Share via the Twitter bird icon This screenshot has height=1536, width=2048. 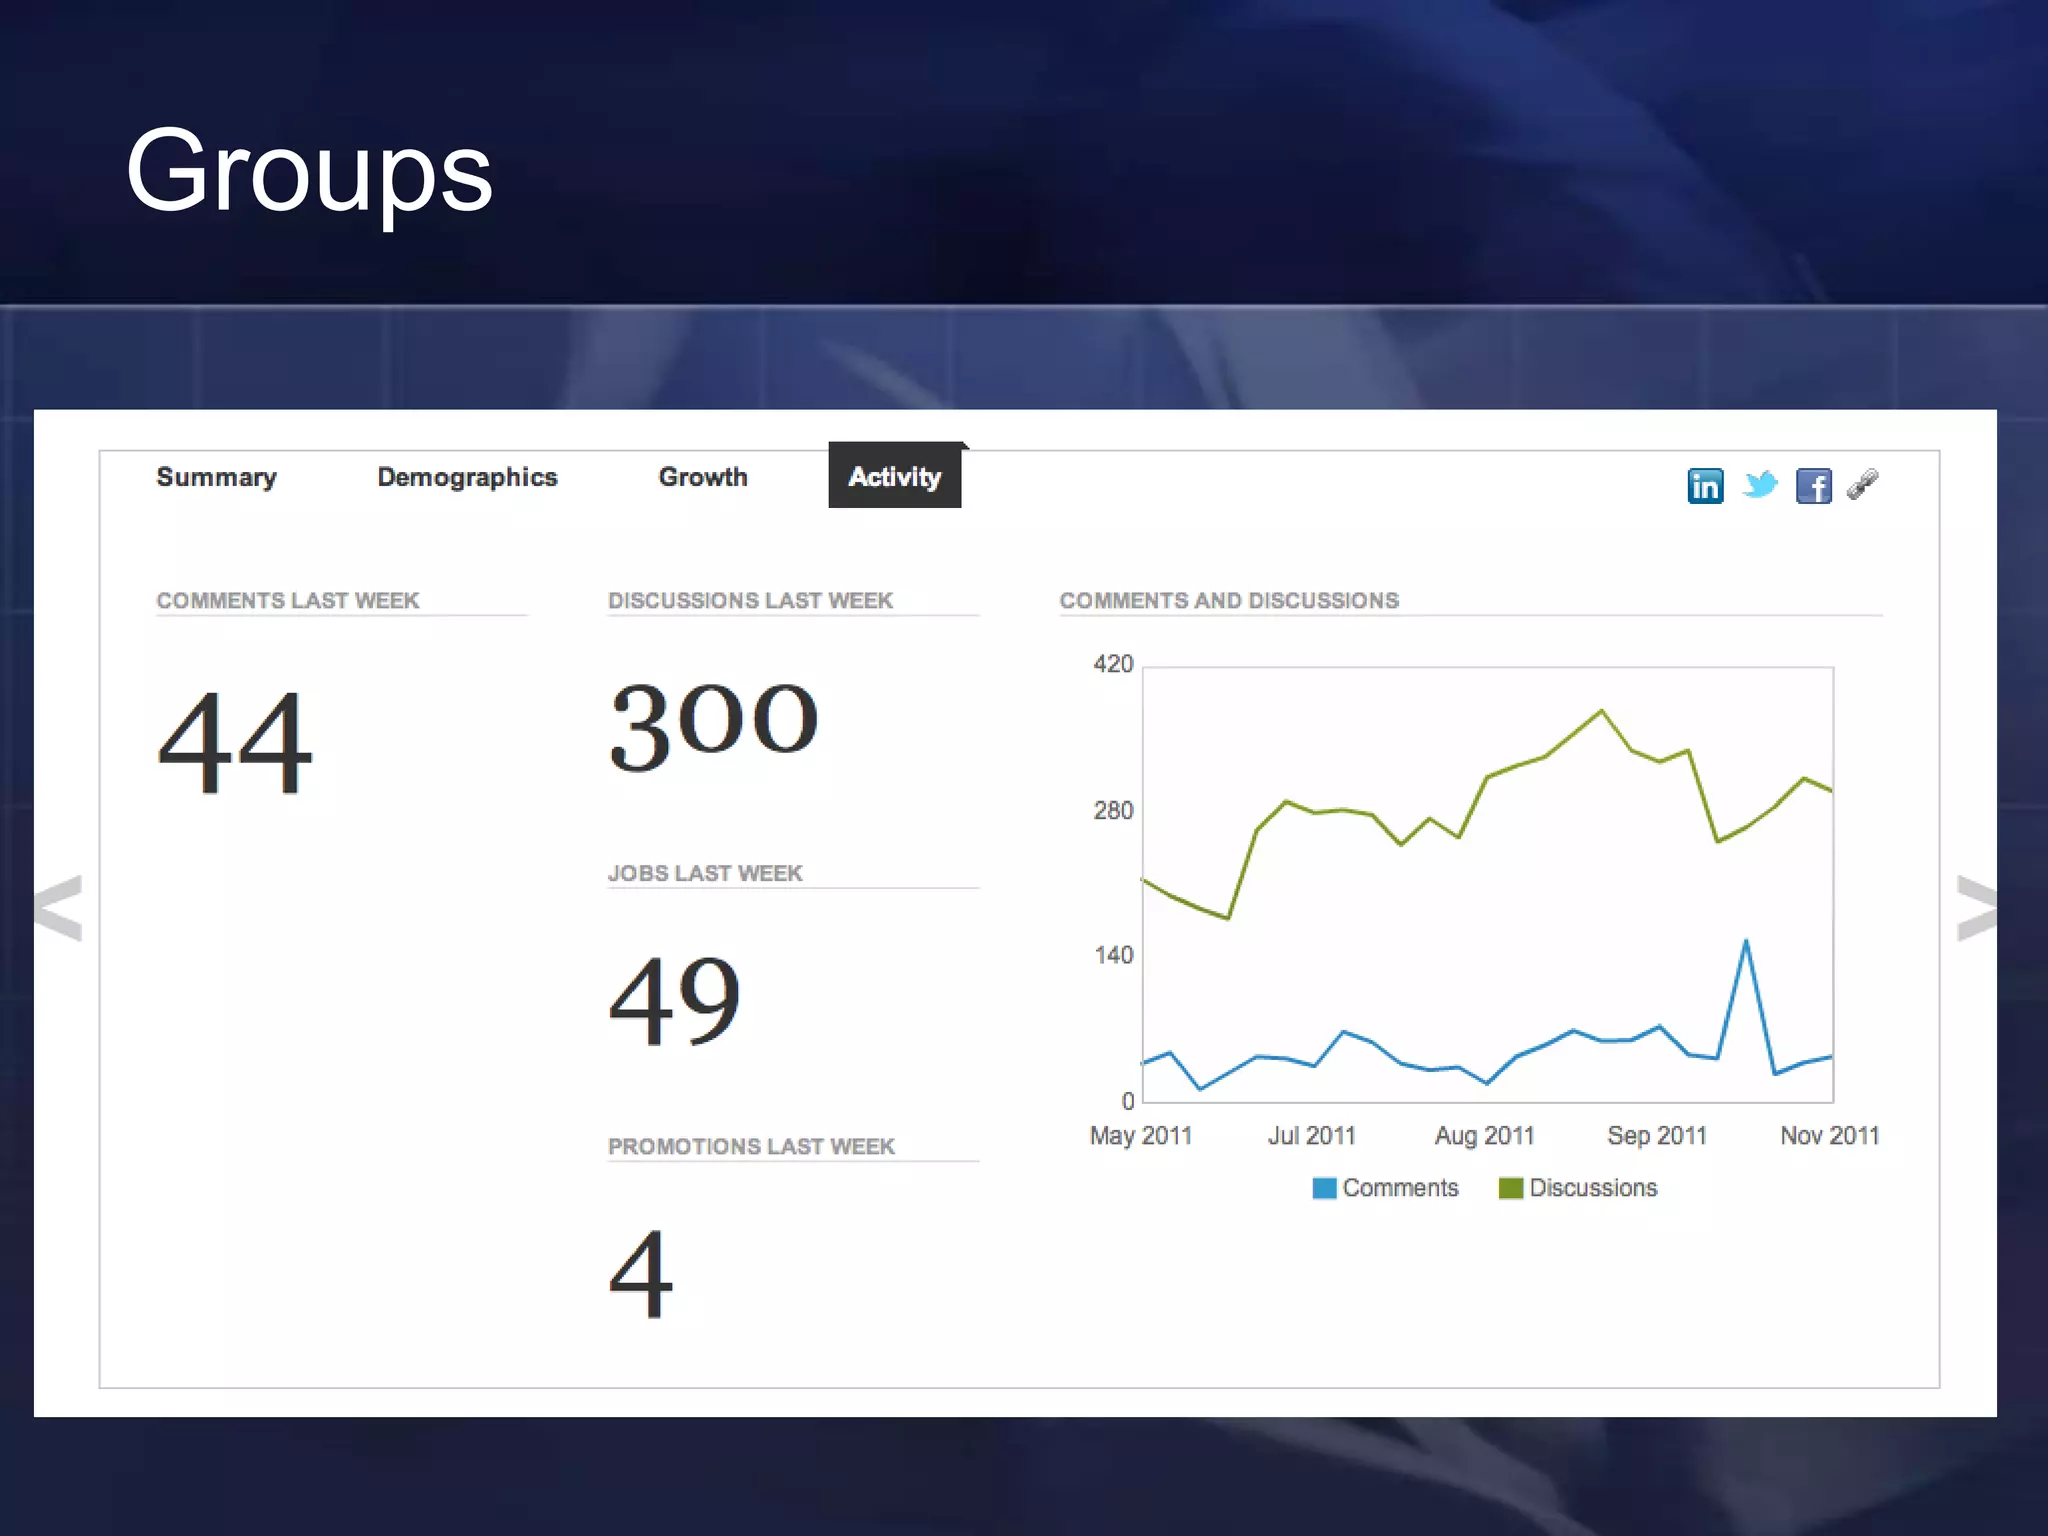(1760, 485)
